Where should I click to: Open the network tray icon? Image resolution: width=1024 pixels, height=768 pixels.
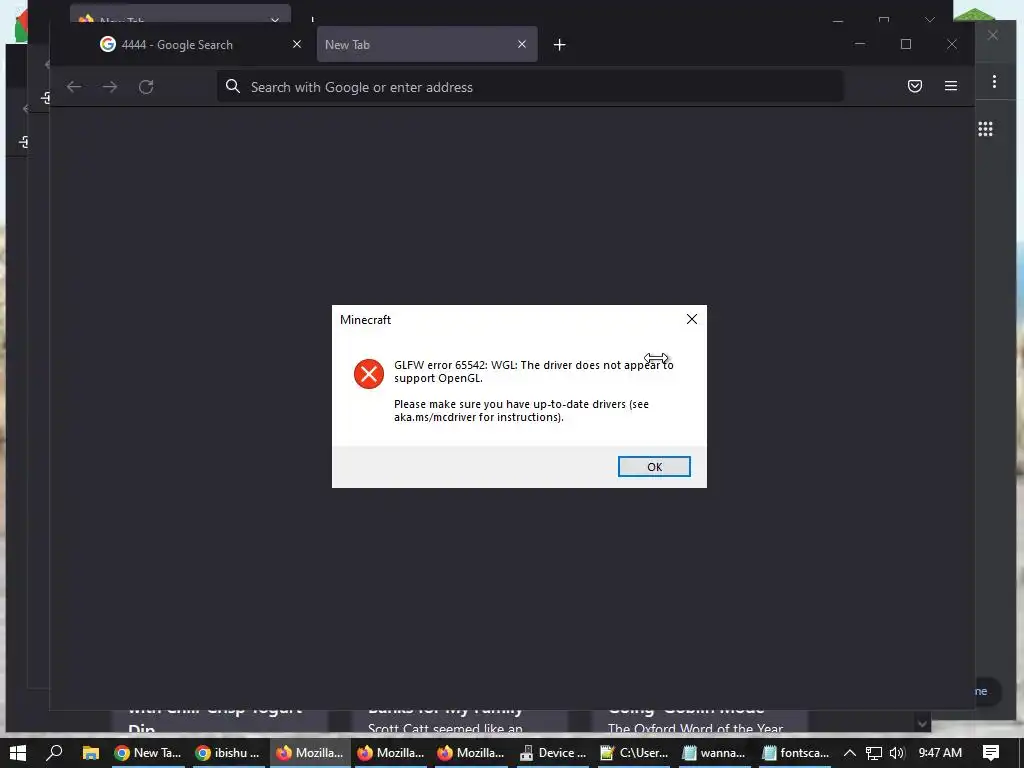(x=874, y=753)
